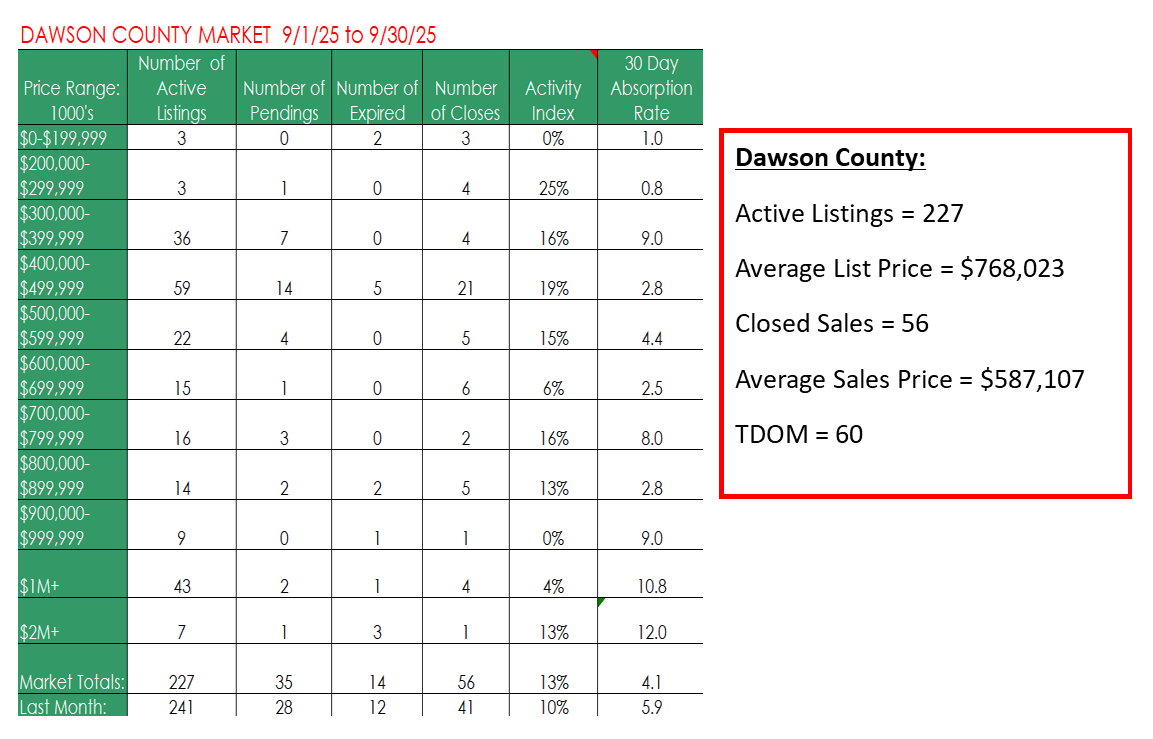
Task: Click the Dawson County Market title text
Action: (x=228, y=36)
